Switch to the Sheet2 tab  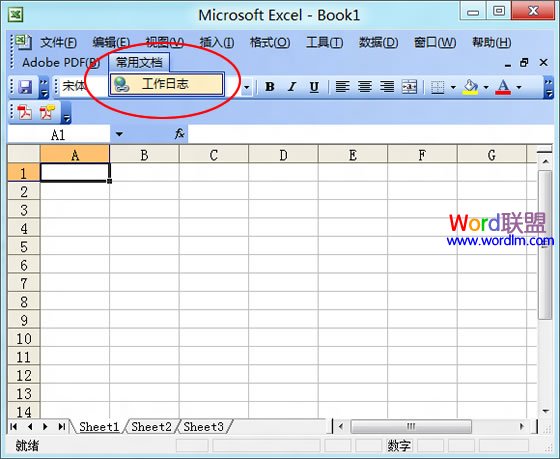click(x=151, y=426)
